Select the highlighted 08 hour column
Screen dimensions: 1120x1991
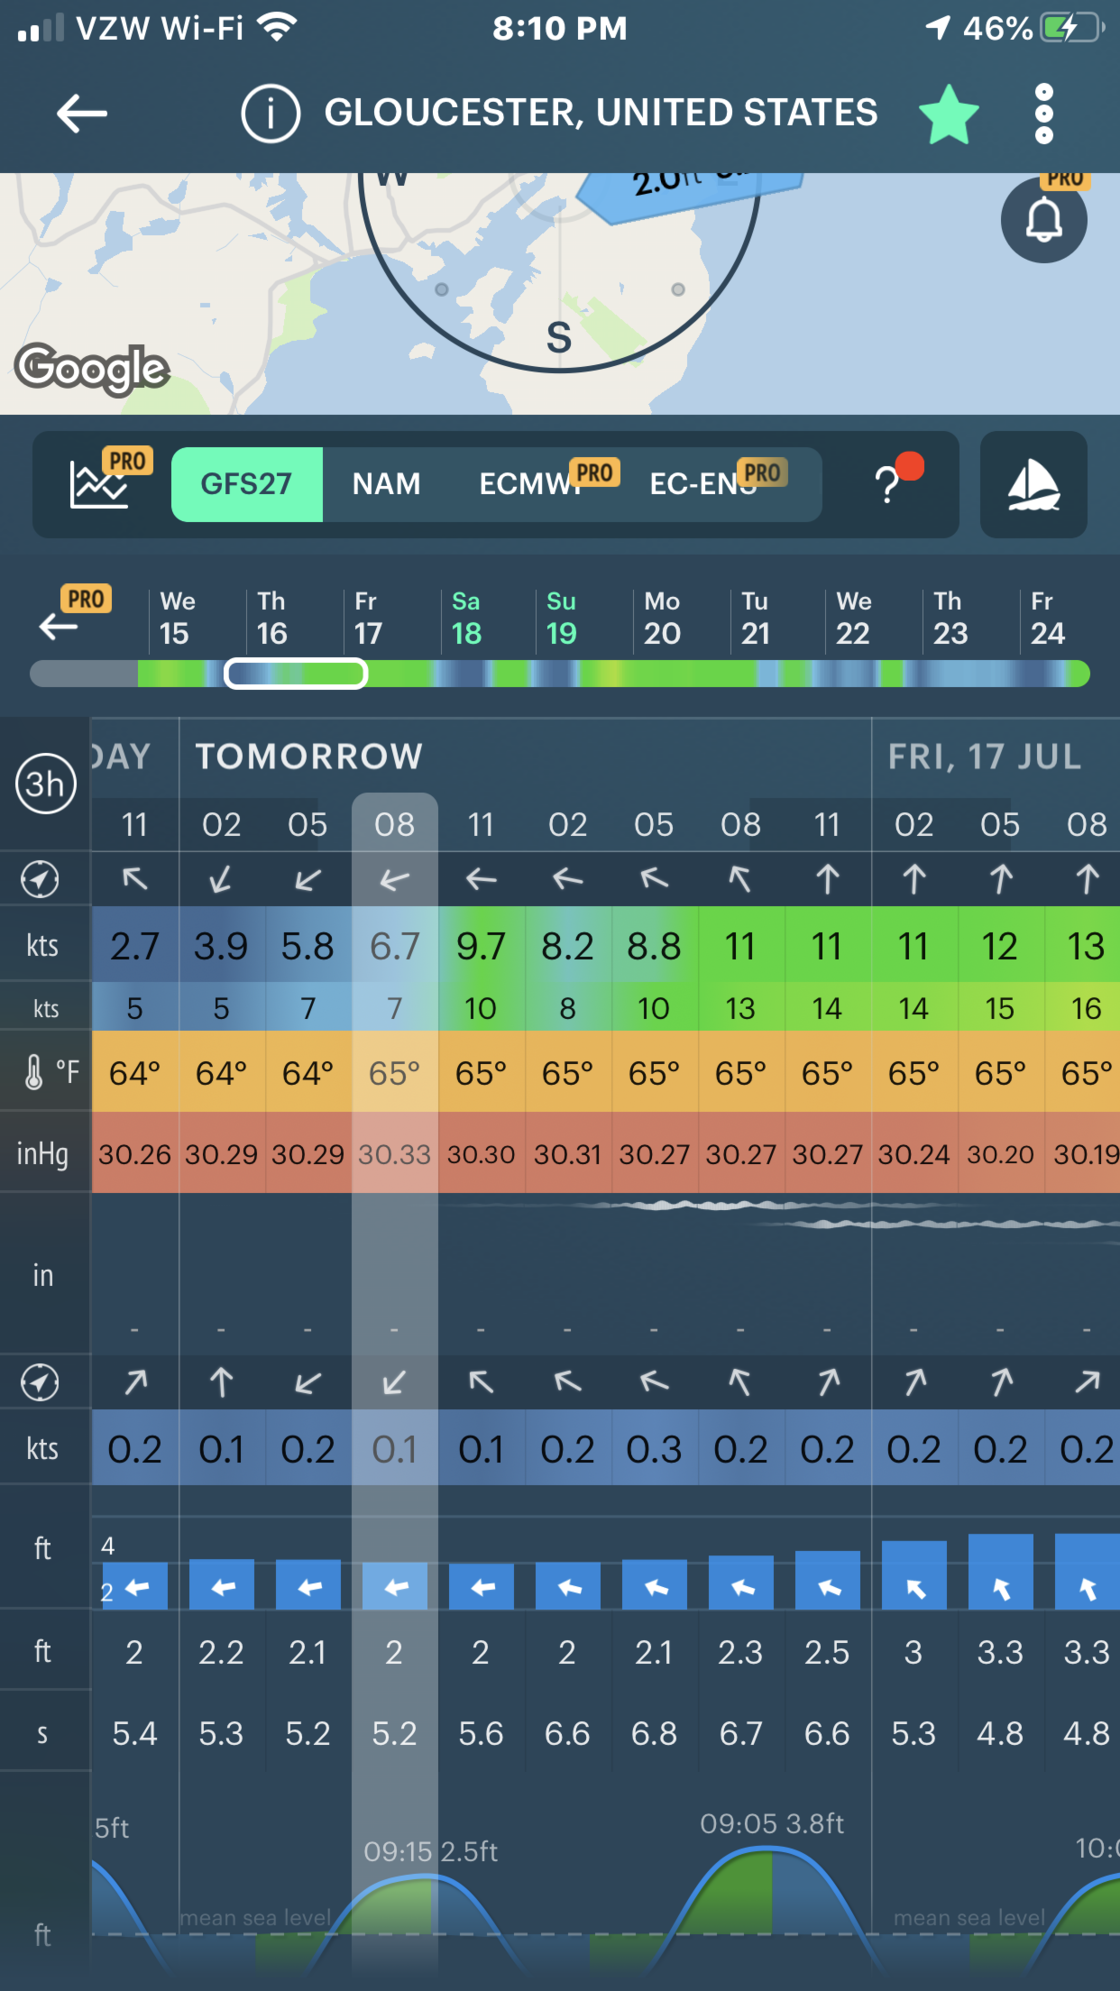click(x=394, y=824)
